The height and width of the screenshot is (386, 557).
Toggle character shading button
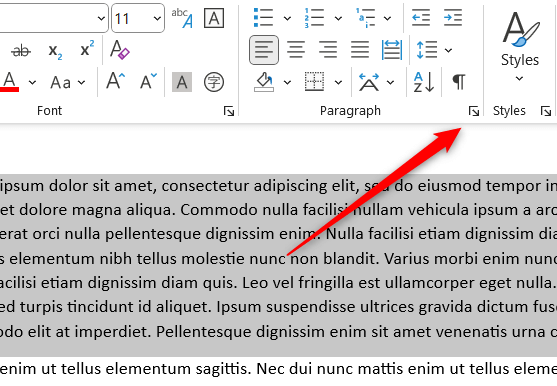[182, 82]
